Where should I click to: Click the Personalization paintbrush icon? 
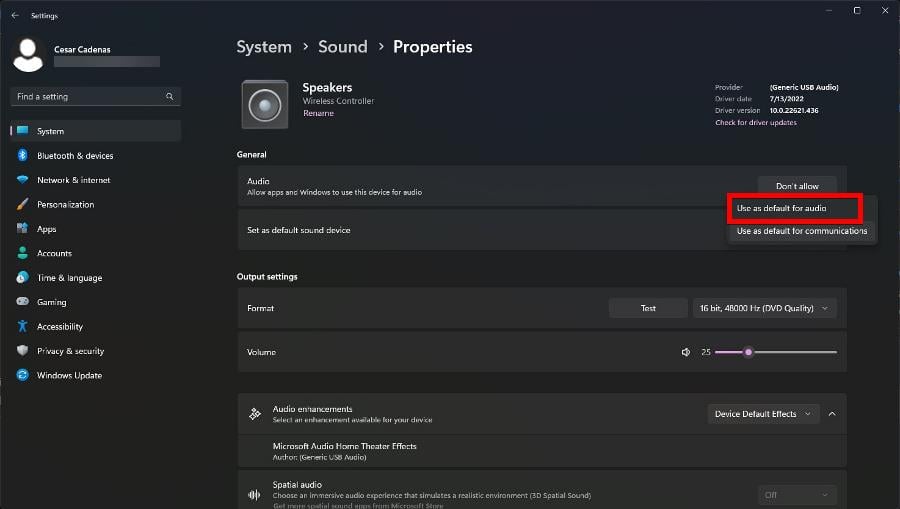click(x=22, y=204)
